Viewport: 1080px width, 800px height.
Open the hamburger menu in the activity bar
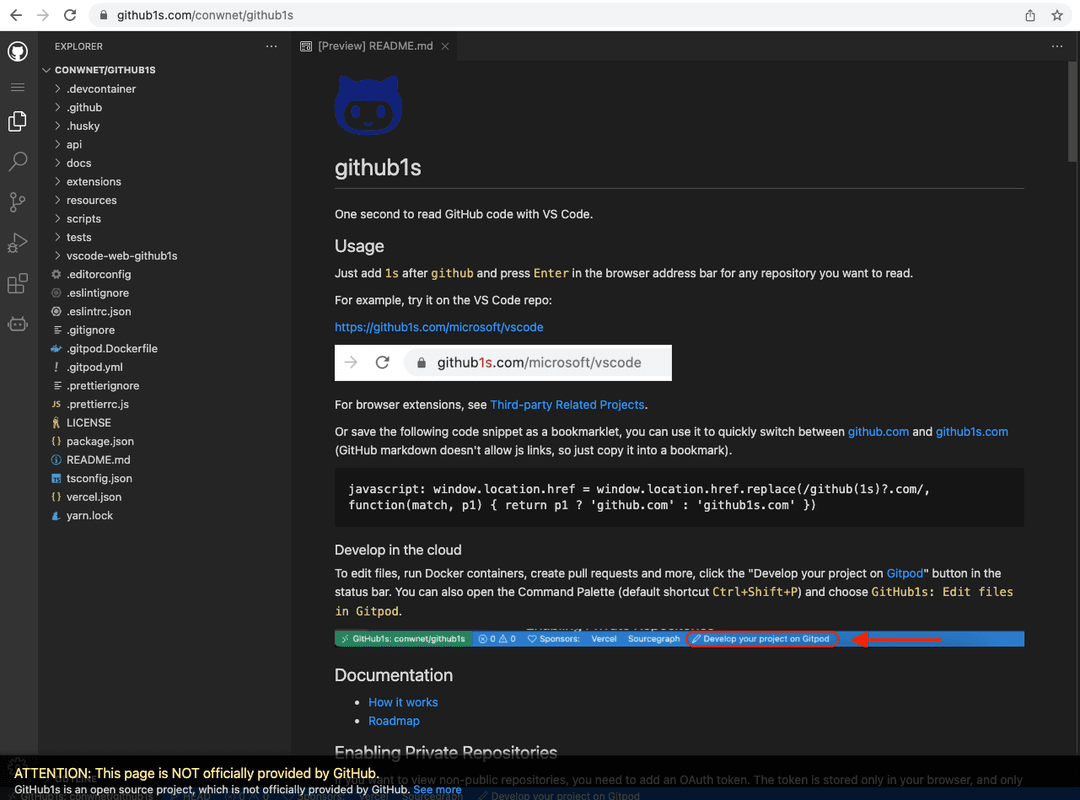(x=16, y=87)
